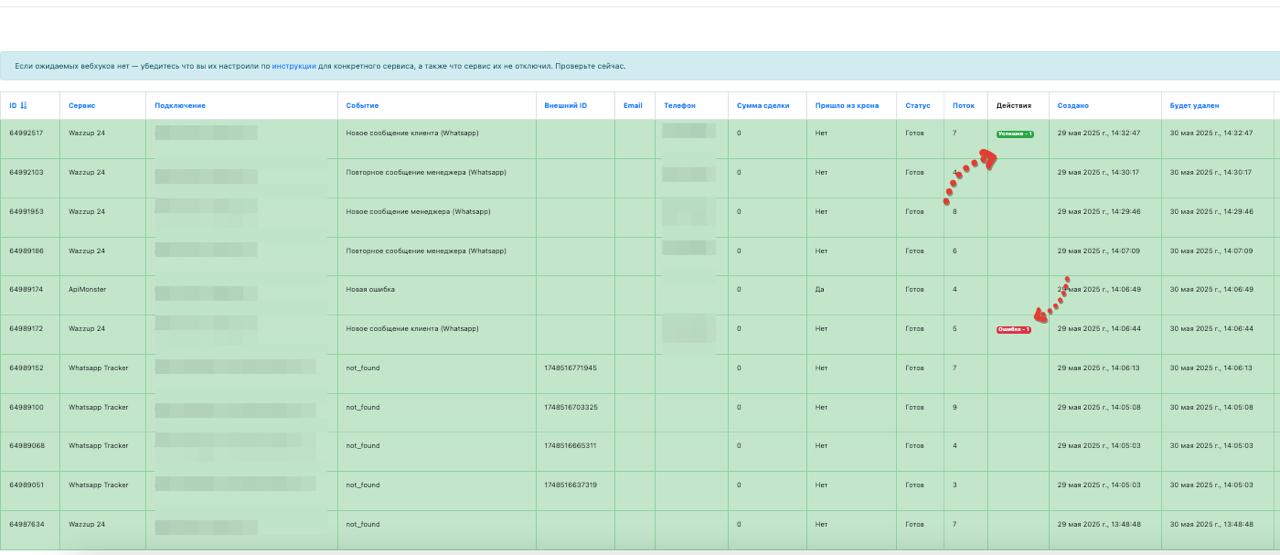Select webhook ID 64989068
This screenshot has height=555, width=1280.
(x=25, y=446)
